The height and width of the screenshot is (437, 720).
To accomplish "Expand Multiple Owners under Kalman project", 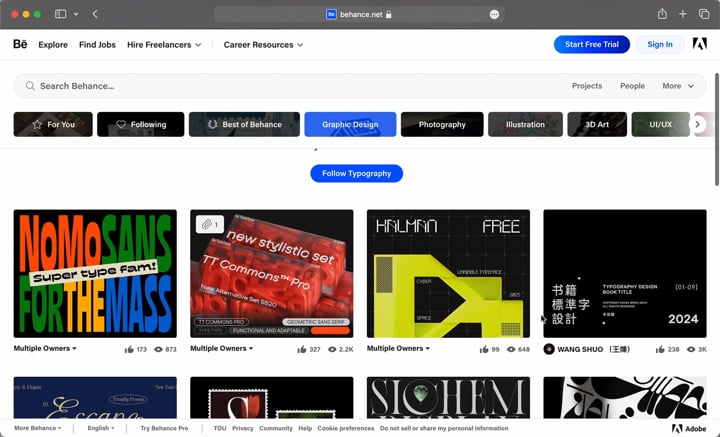I will point(398,348).
